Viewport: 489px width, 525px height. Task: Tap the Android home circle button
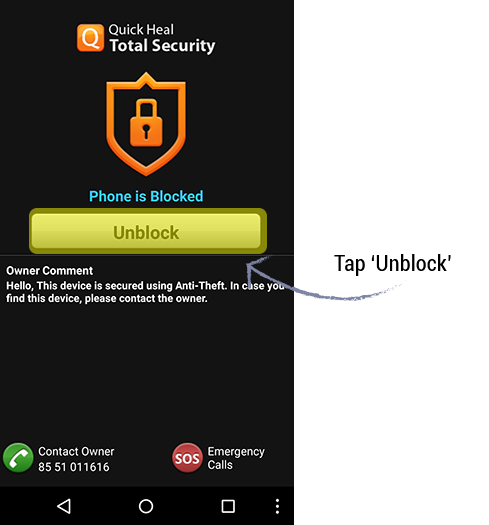click(146, 506)
